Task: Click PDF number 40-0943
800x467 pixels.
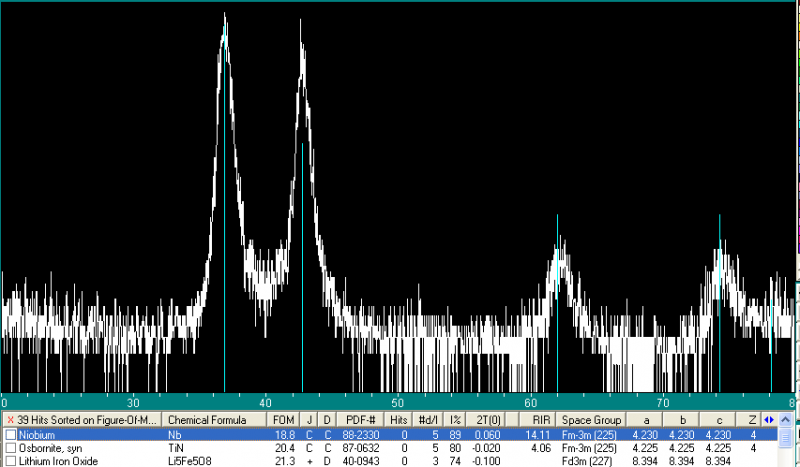Action: click(x=361, y=461)
